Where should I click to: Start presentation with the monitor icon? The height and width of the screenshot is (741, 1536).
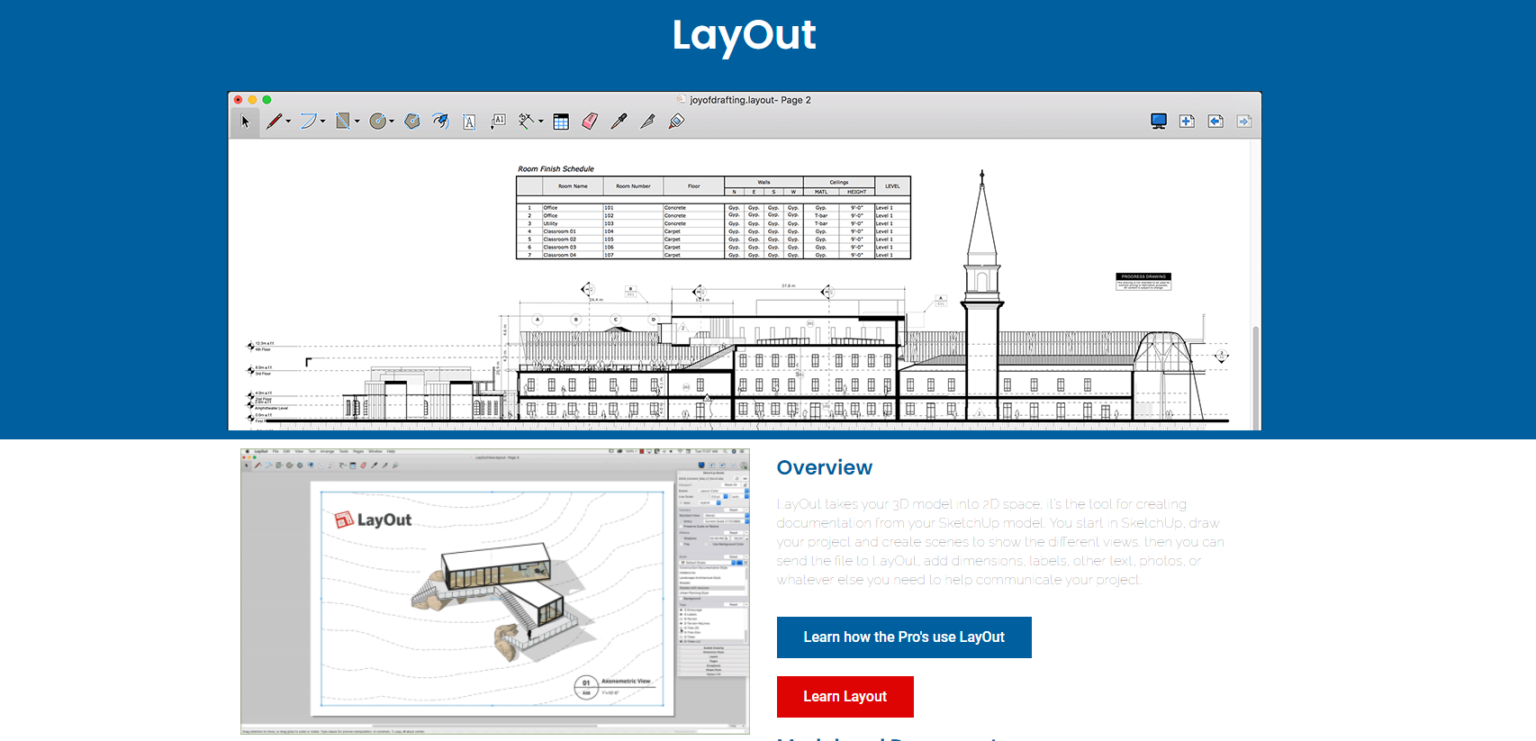point(1158,120)
